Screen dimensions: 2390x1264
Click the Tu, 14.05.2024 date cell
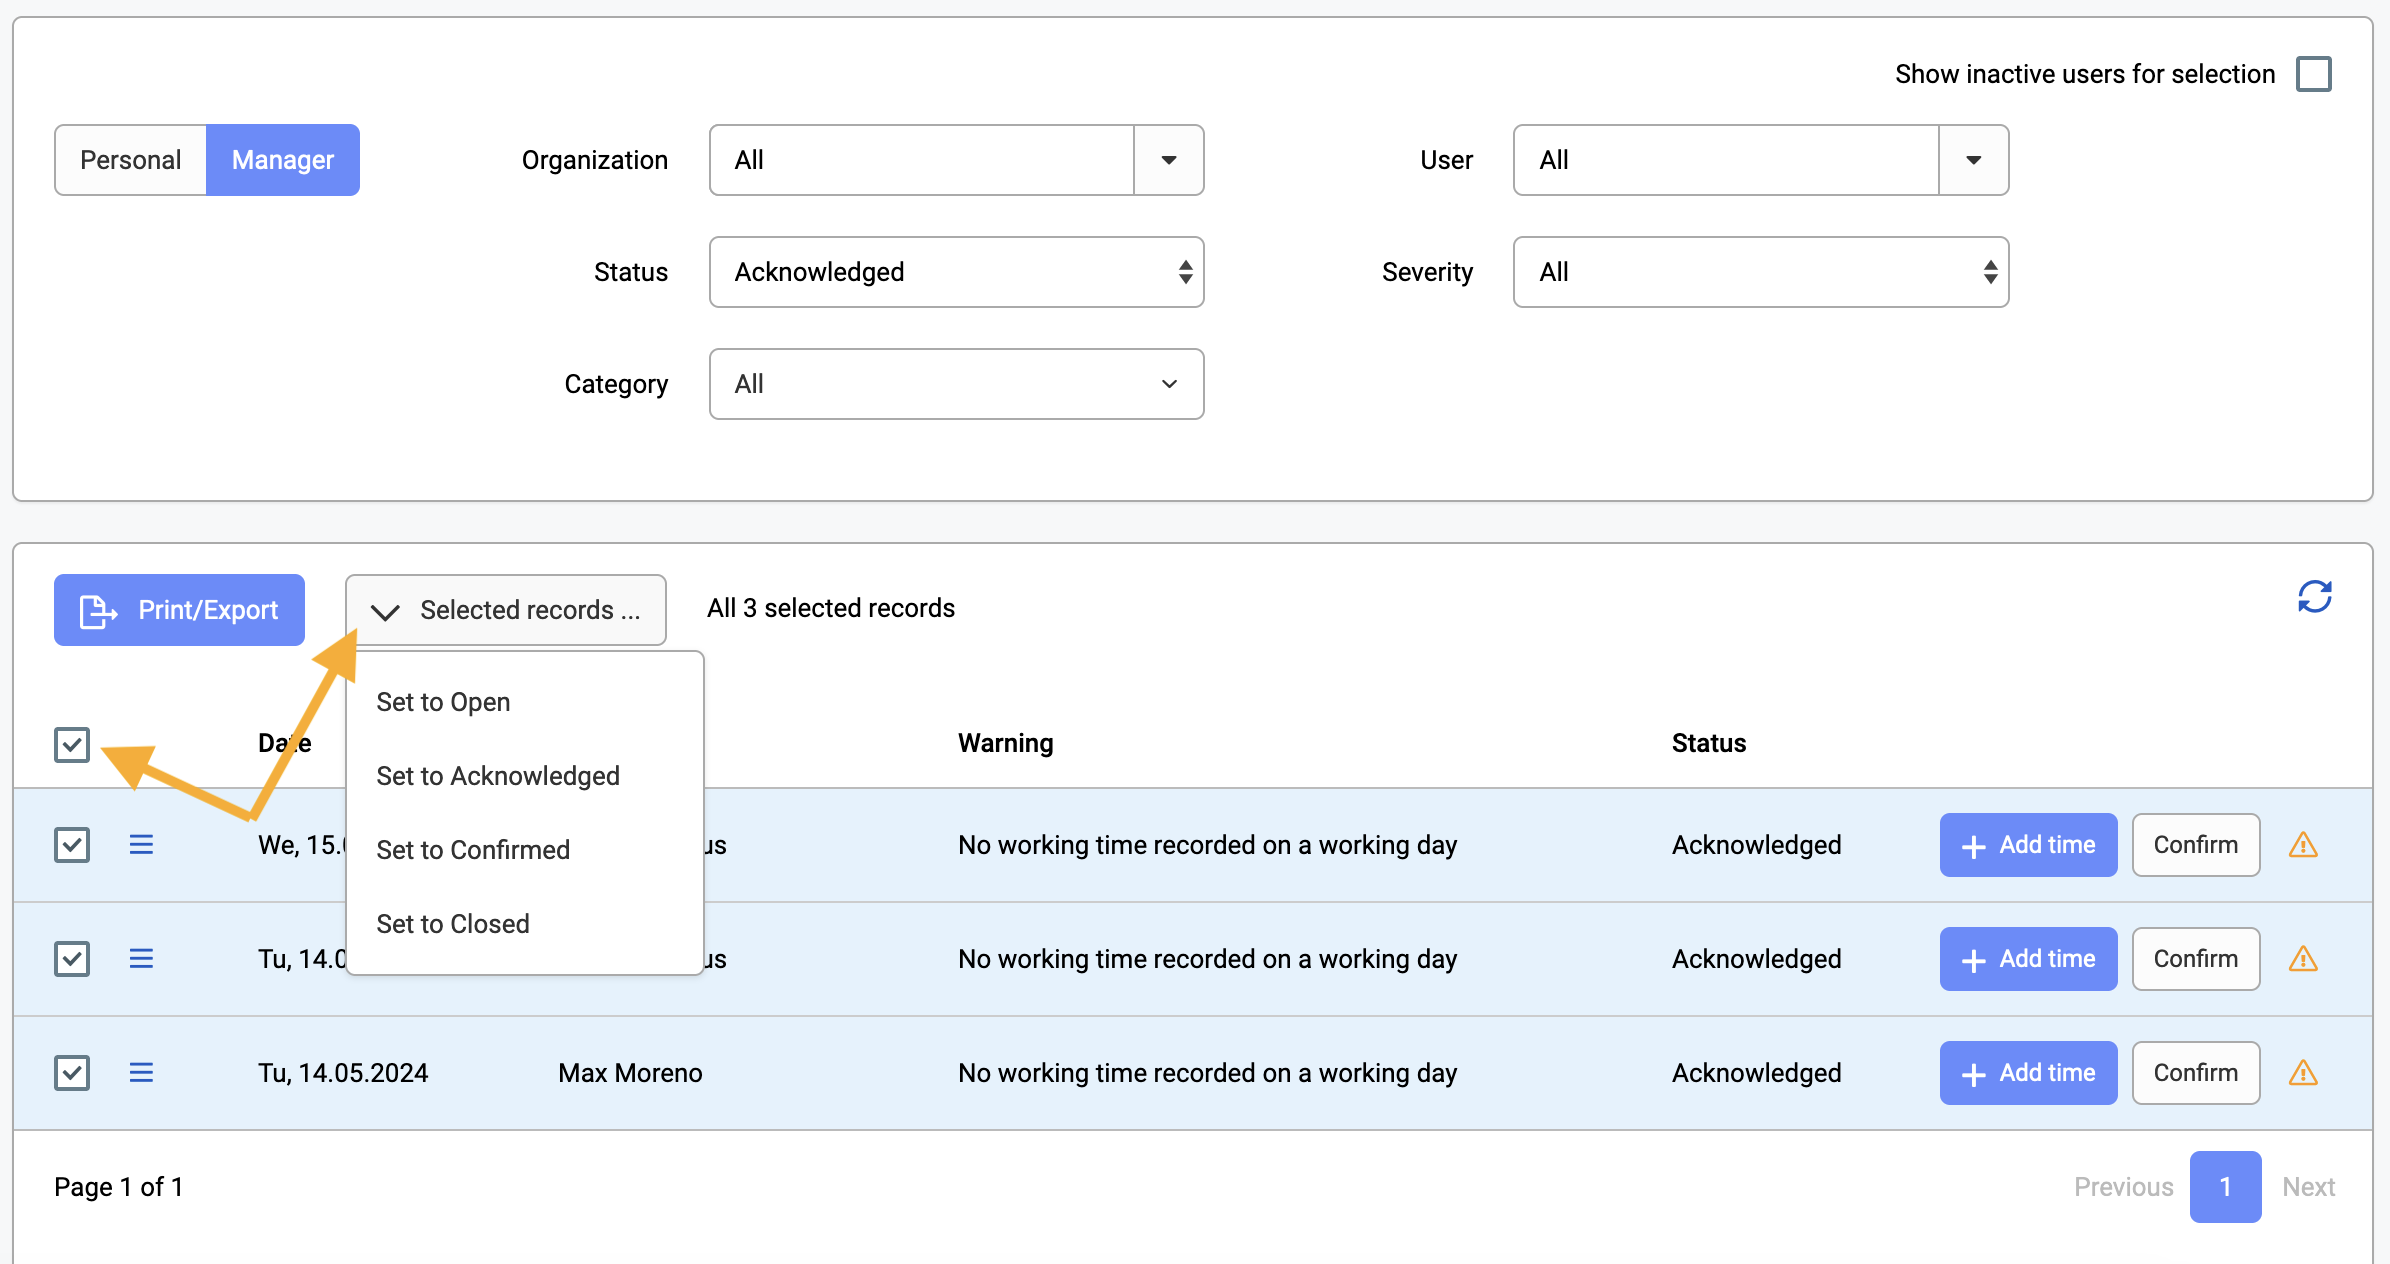tap(343, 1073)
